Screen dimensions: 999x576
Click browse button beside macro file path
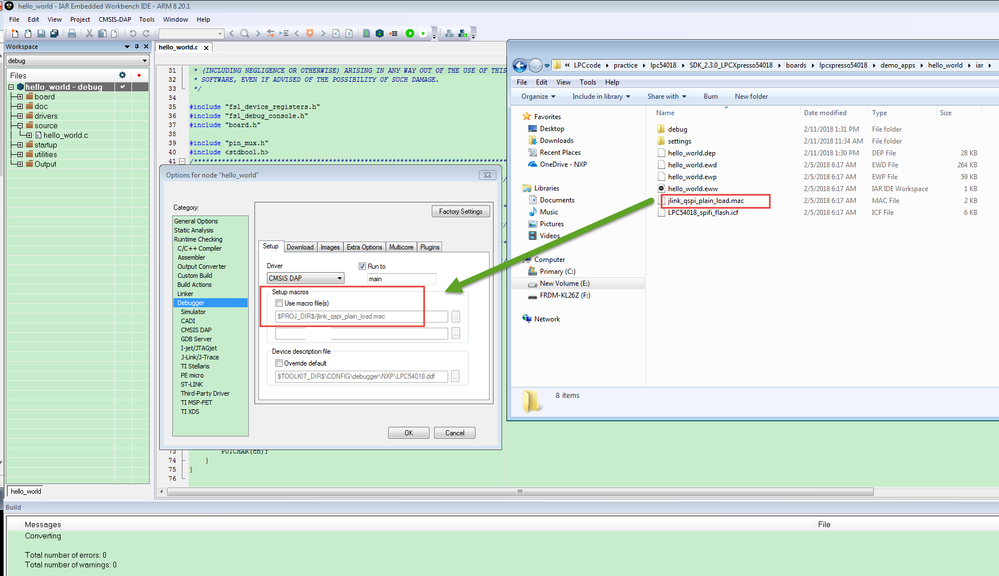pyautogui.click(x=456, y=317)
